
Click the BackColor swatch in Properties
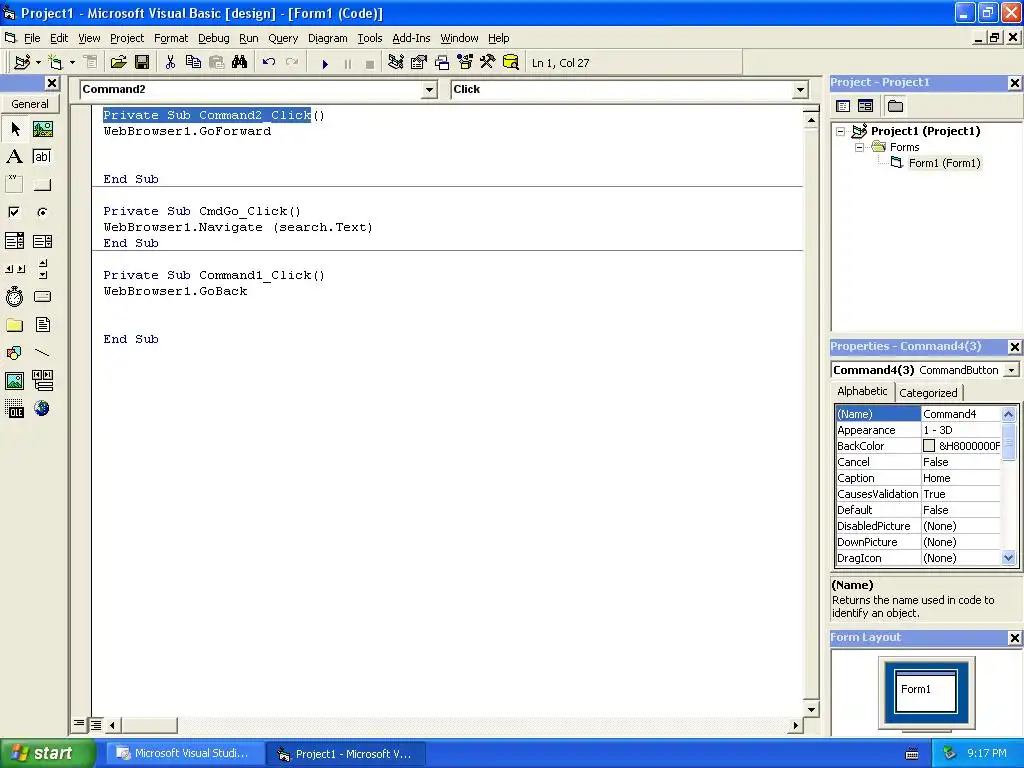929,446
